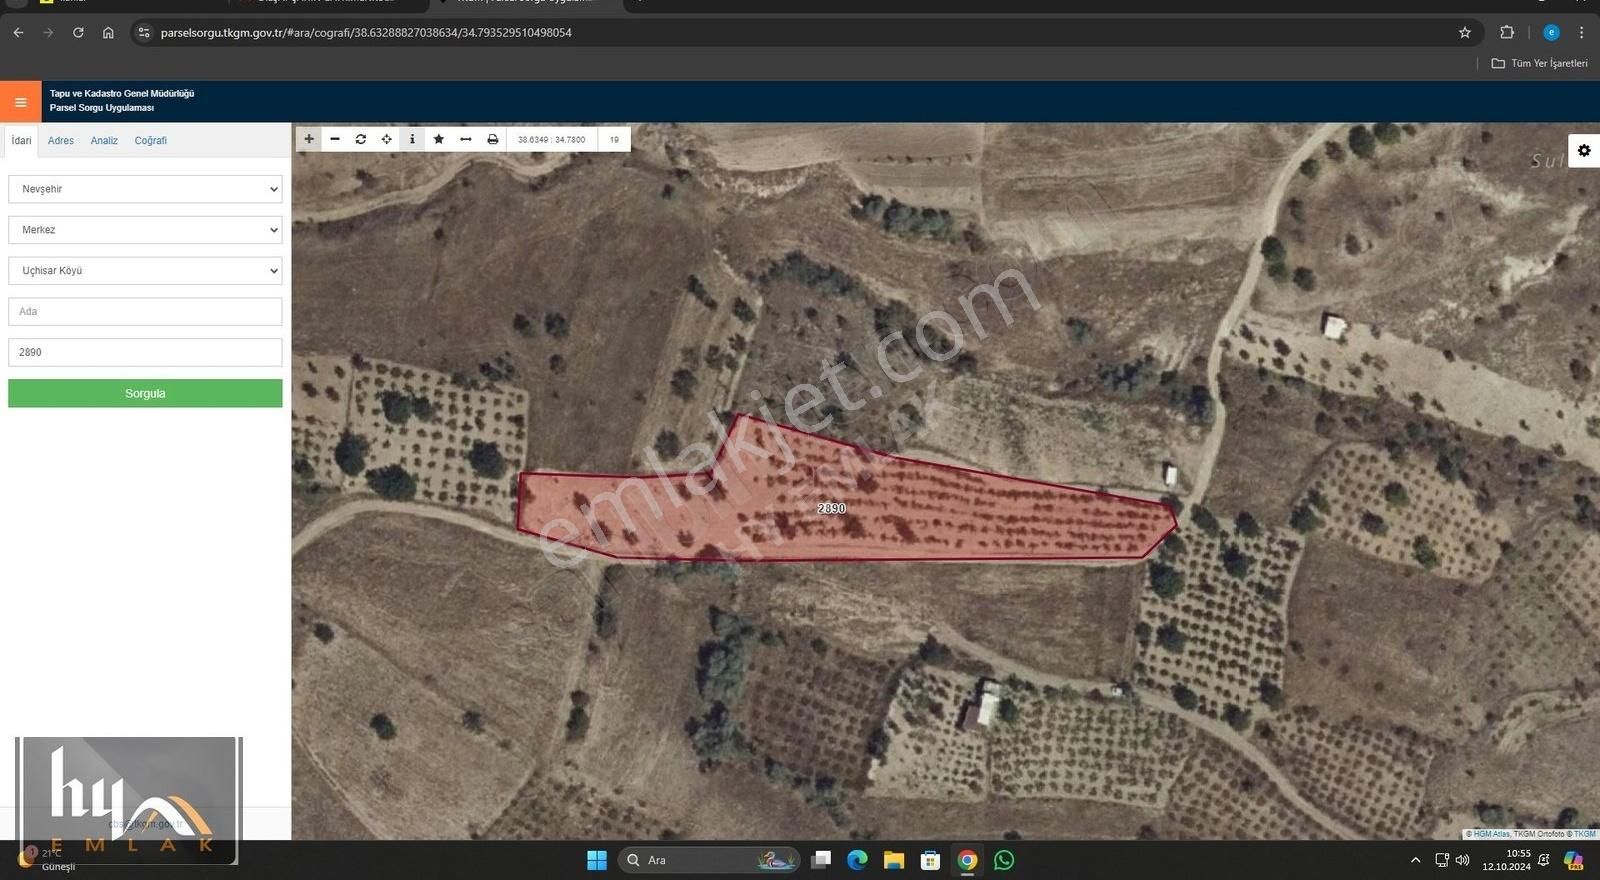Open WhatsApp from taskbar

click(x=1004, y=860)
